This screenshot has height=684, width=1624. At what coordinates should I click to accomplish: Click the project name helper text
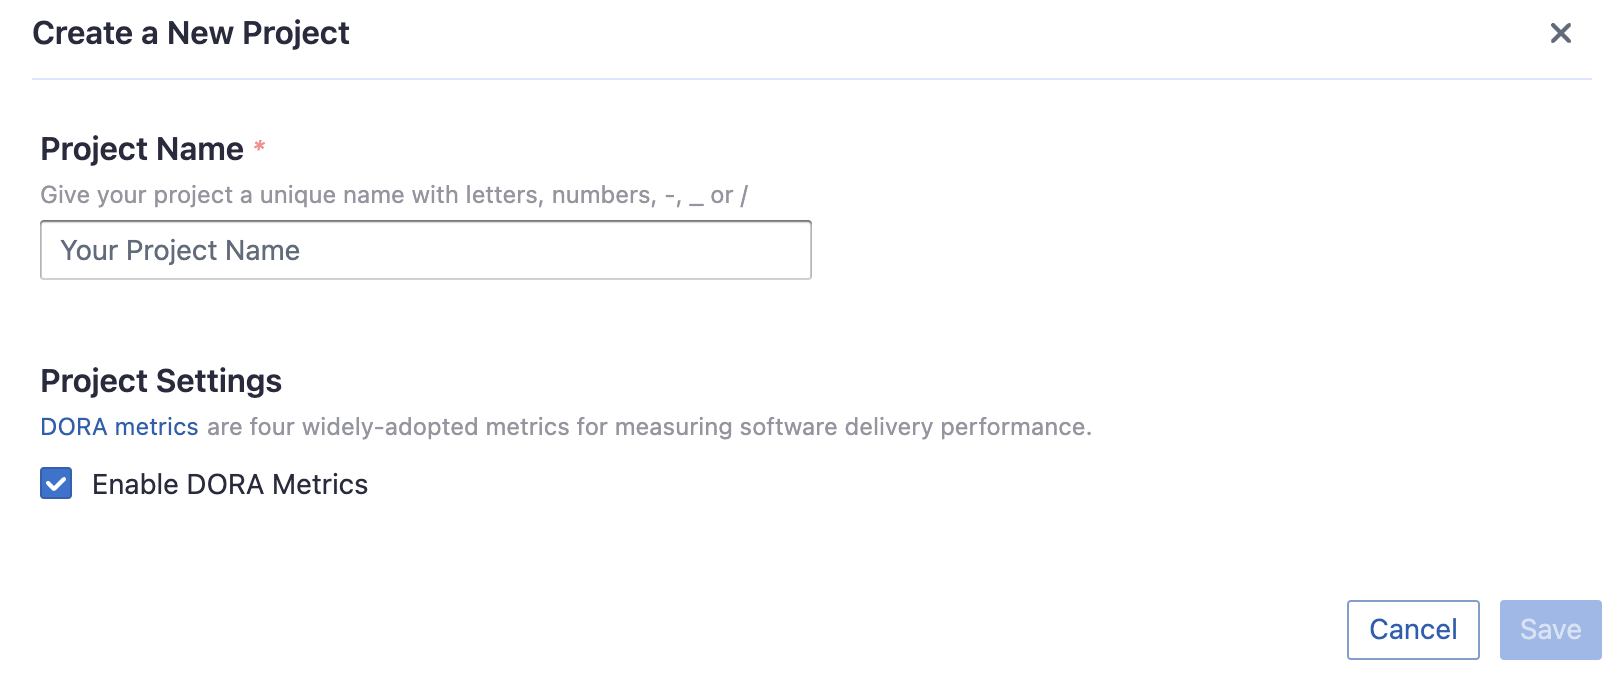[394, 195]
